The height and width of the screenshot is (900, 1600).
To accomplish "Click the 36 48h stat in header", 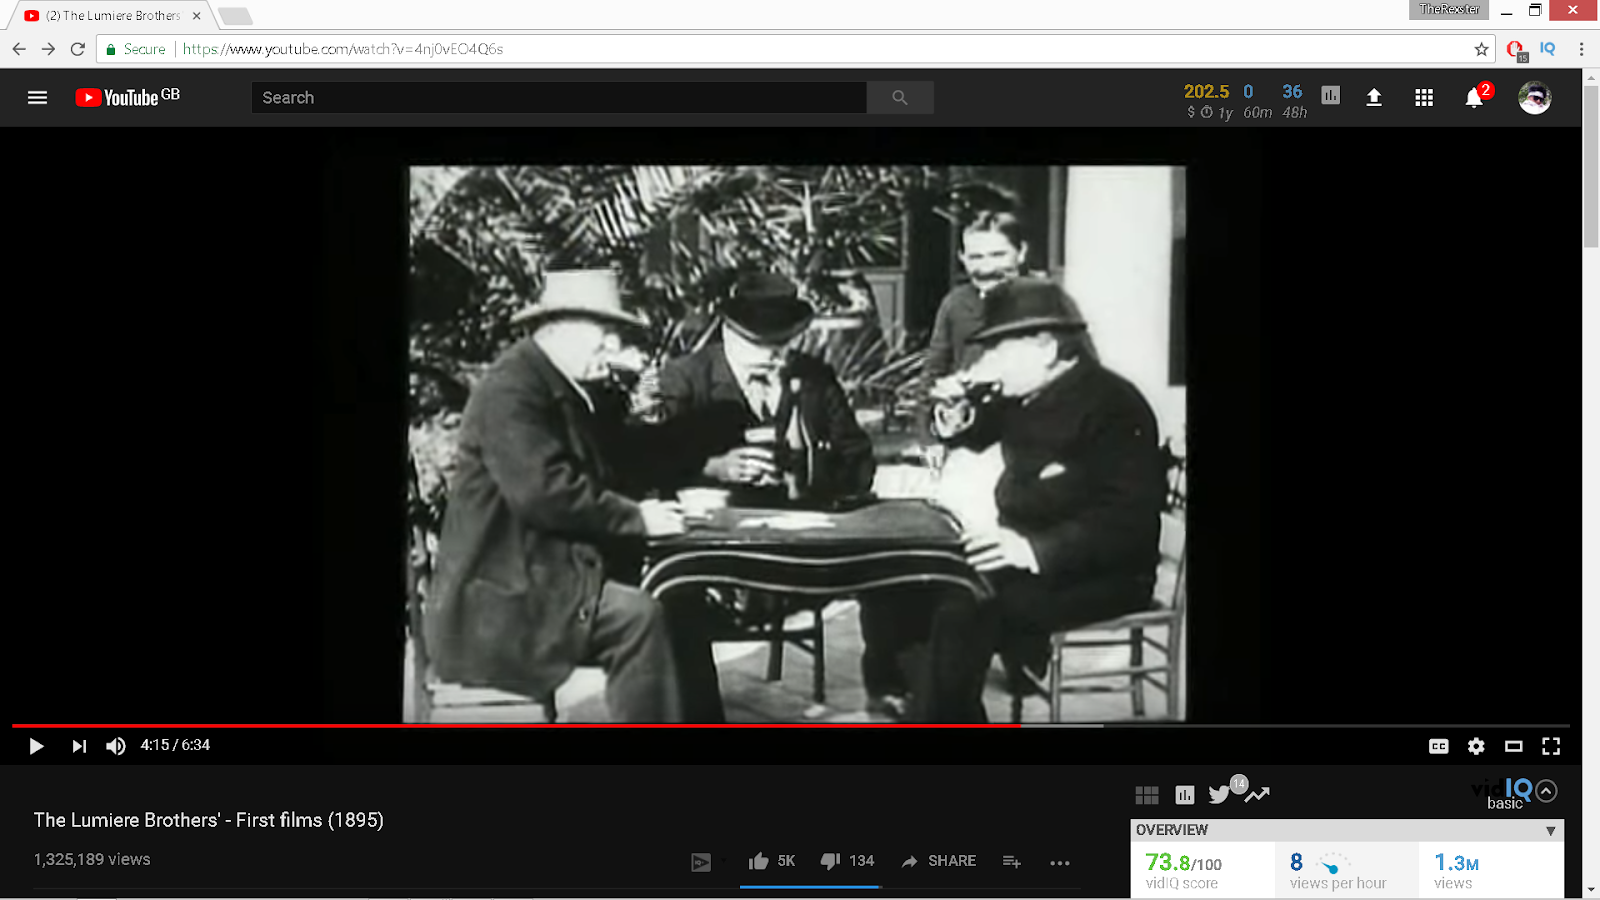I will click(x=1294, y=100).
